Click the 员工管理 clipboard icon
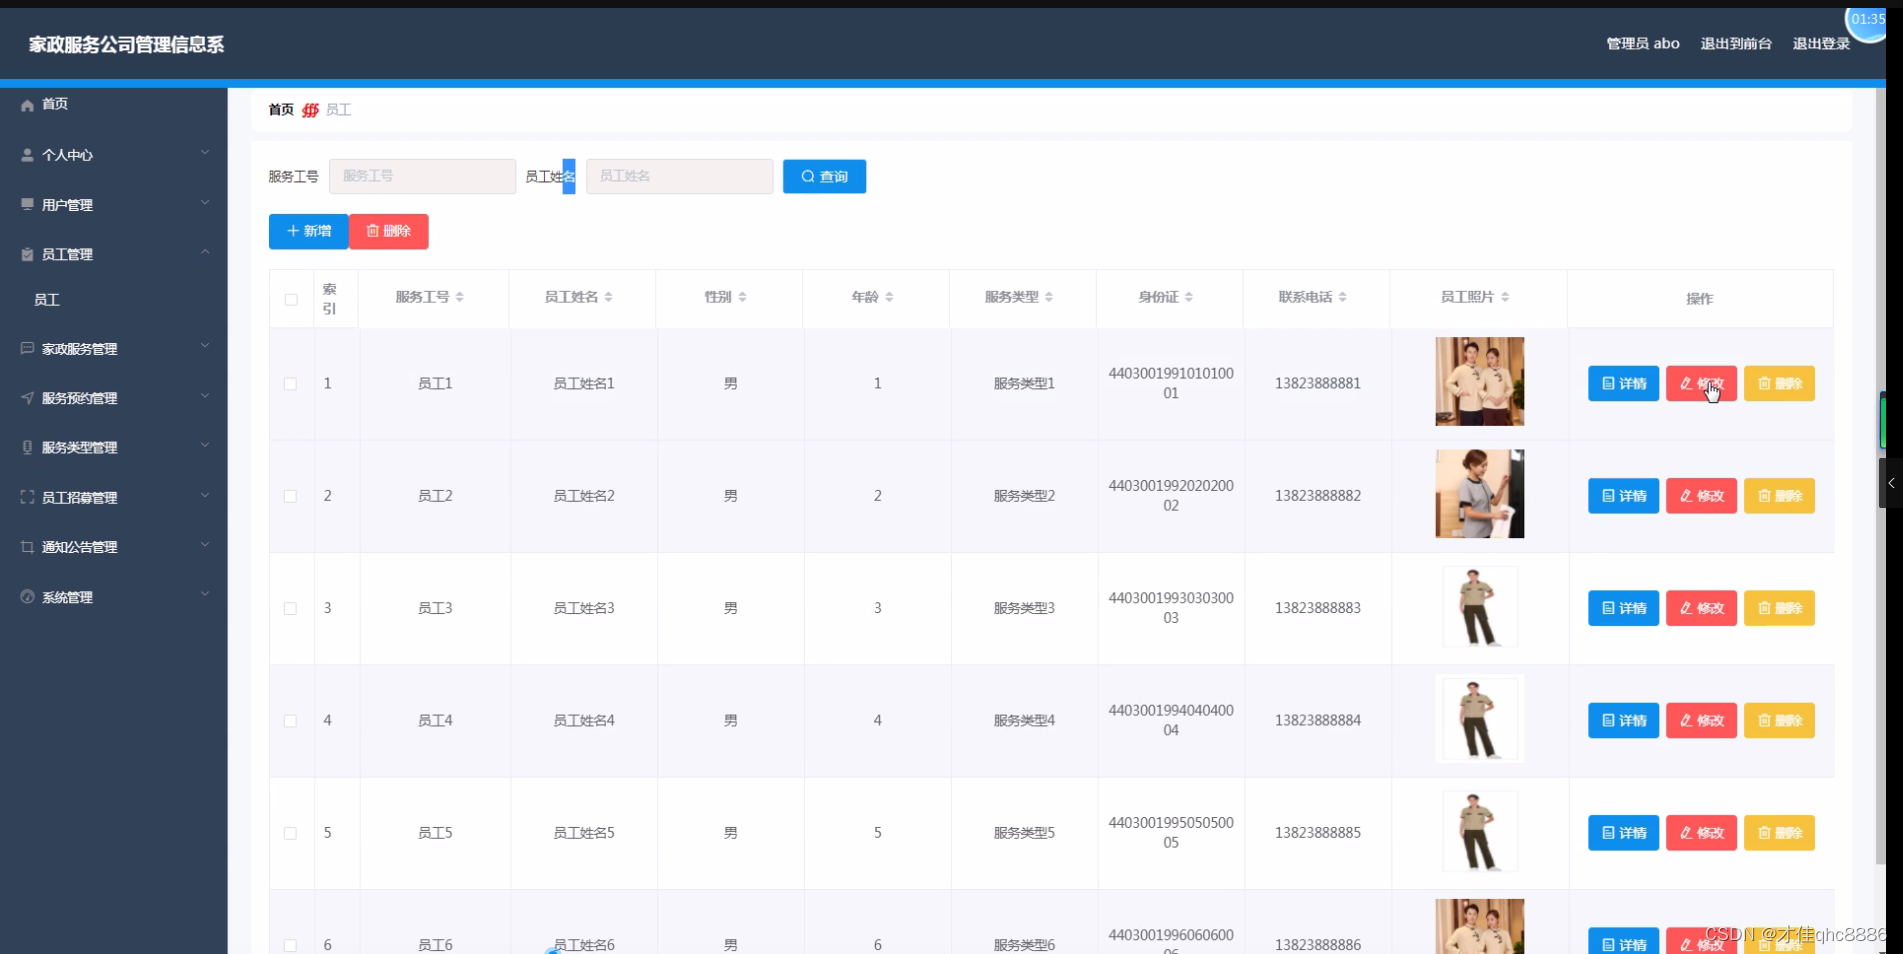Image resolution: width=1903 pixels, height=954 pixels. (26, 253)
